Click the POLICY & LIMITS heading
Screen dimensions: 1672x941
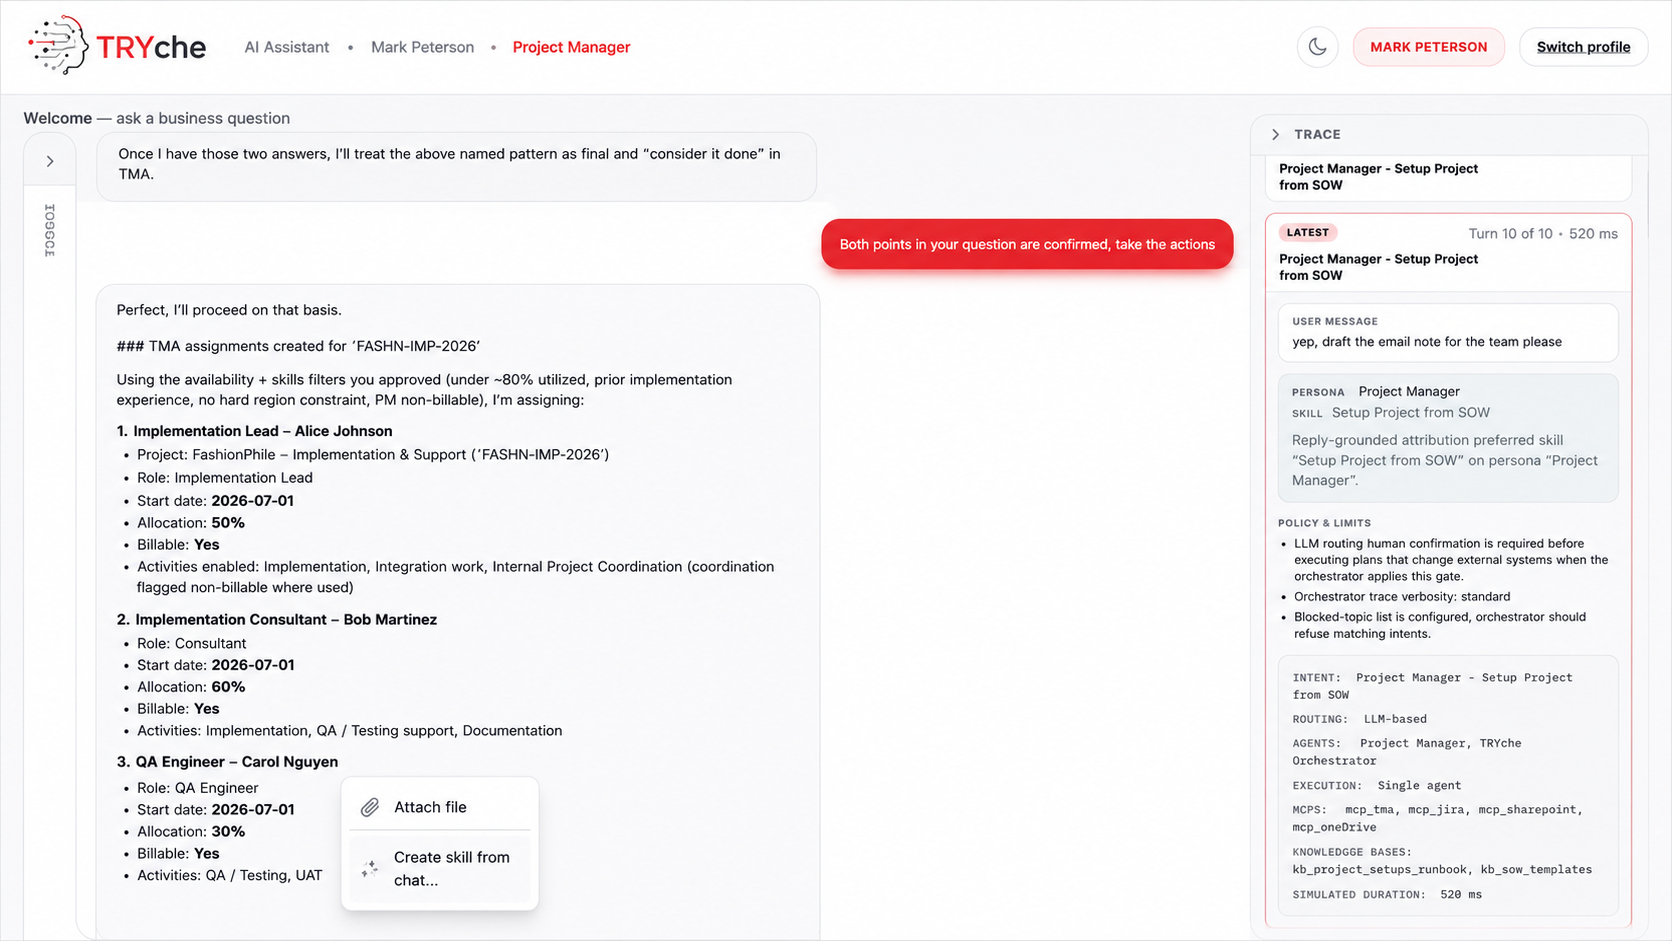coord(1324,523)
